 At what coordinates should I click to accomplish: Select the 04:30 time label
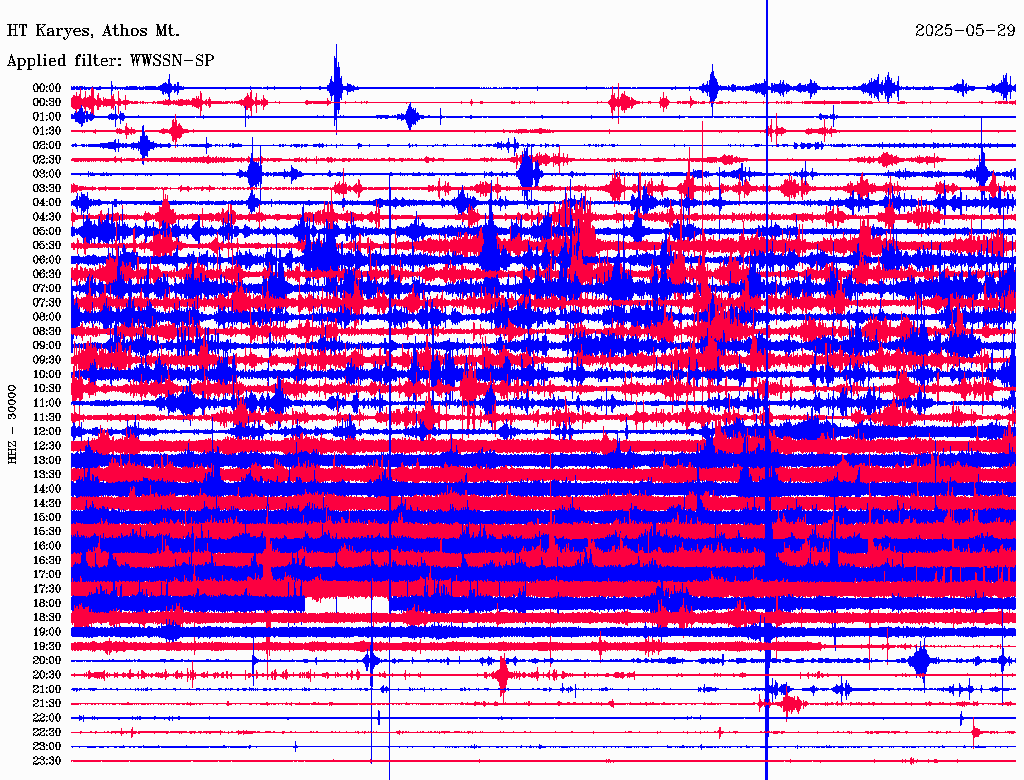(x=47, y=217)
